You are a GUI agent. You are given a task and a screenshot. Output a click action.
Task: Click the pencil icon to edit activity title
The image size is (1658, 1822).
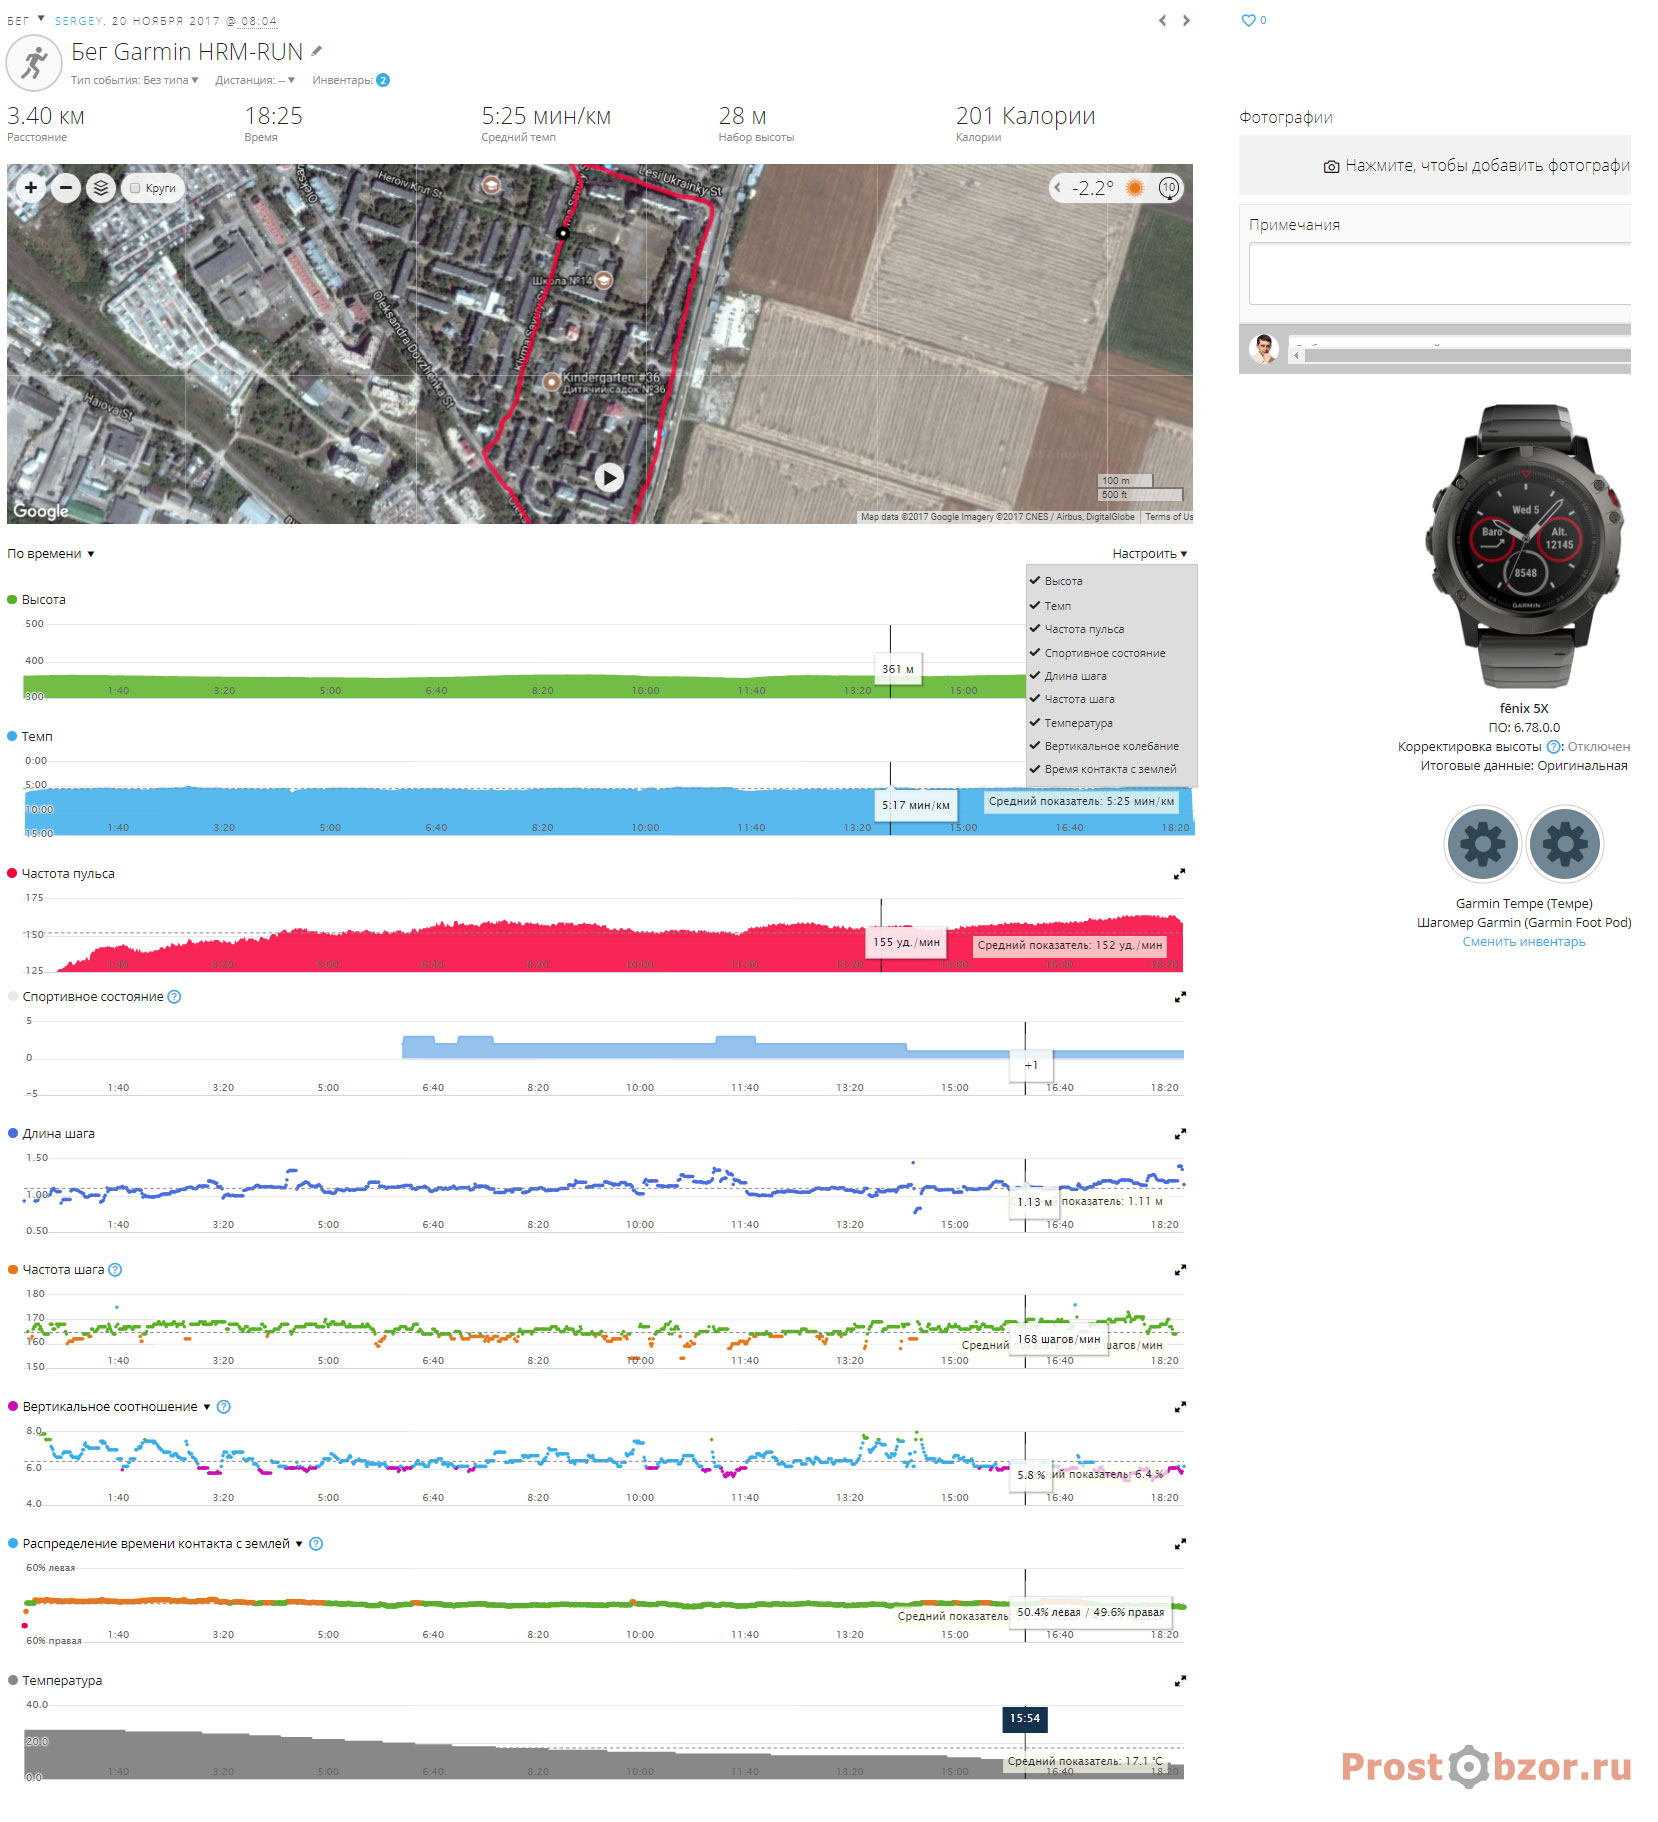click(317, 52)
